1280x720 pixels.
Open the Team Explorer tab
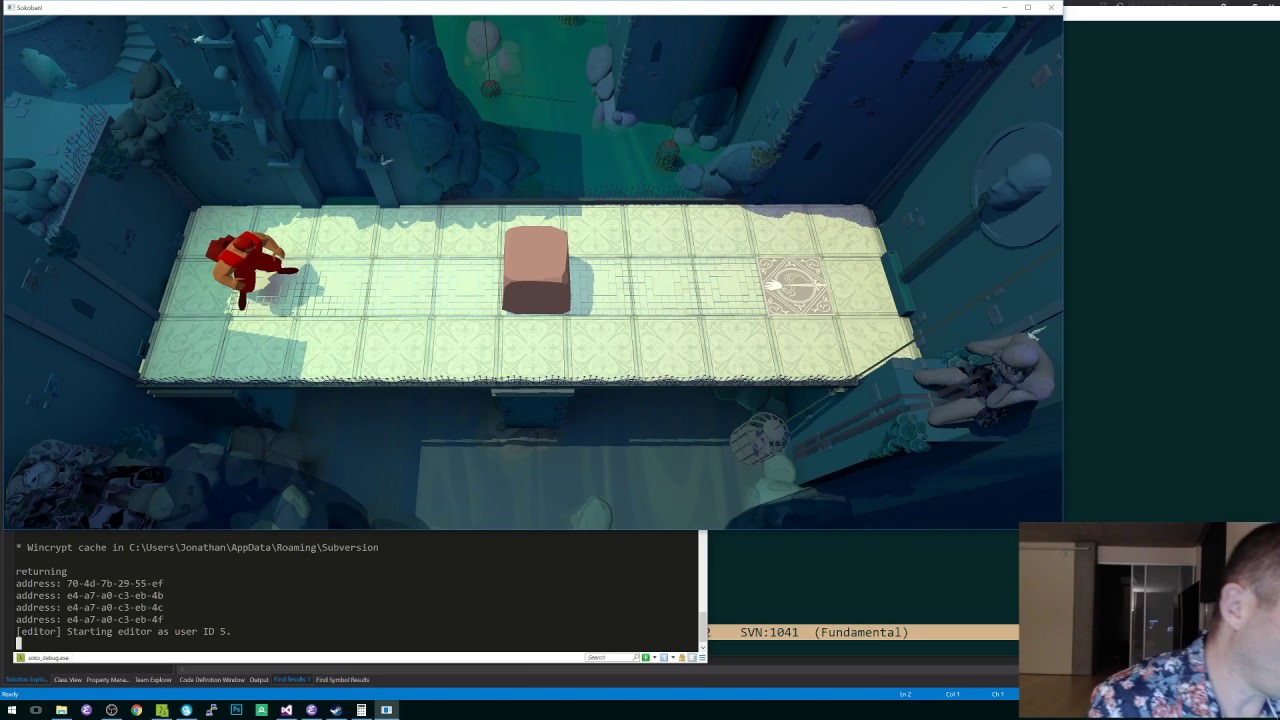pos(153,680)
